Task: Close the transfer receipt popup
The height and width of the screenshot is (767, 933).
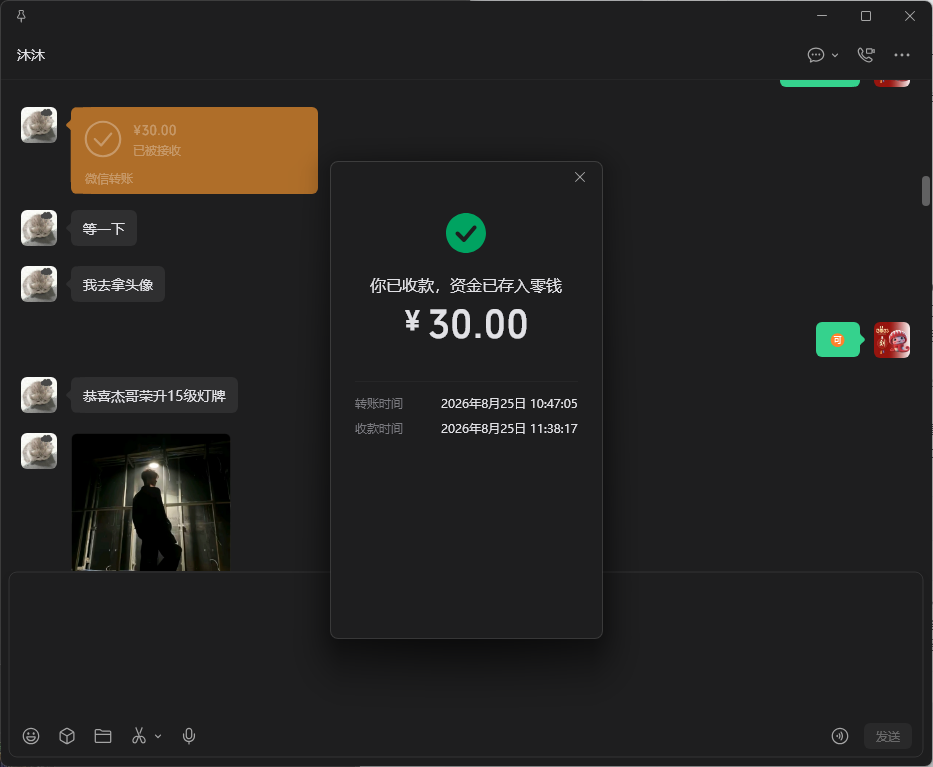Action: point(580,177)
